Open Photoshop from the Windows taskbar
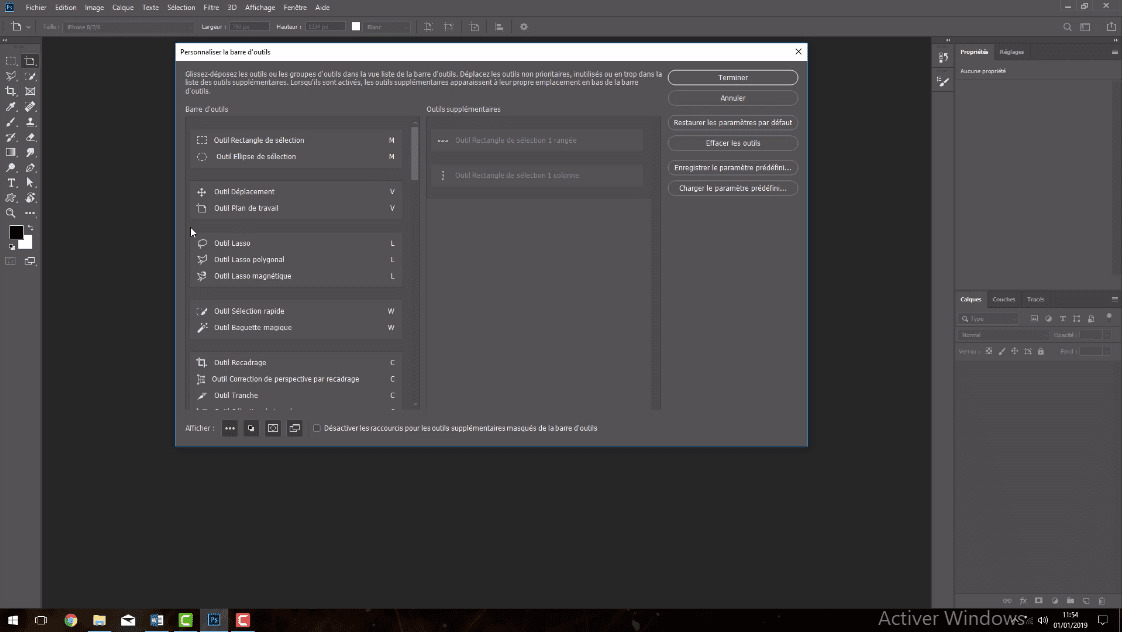Viewport: 1122px width, 632px height. click(214, 620)
